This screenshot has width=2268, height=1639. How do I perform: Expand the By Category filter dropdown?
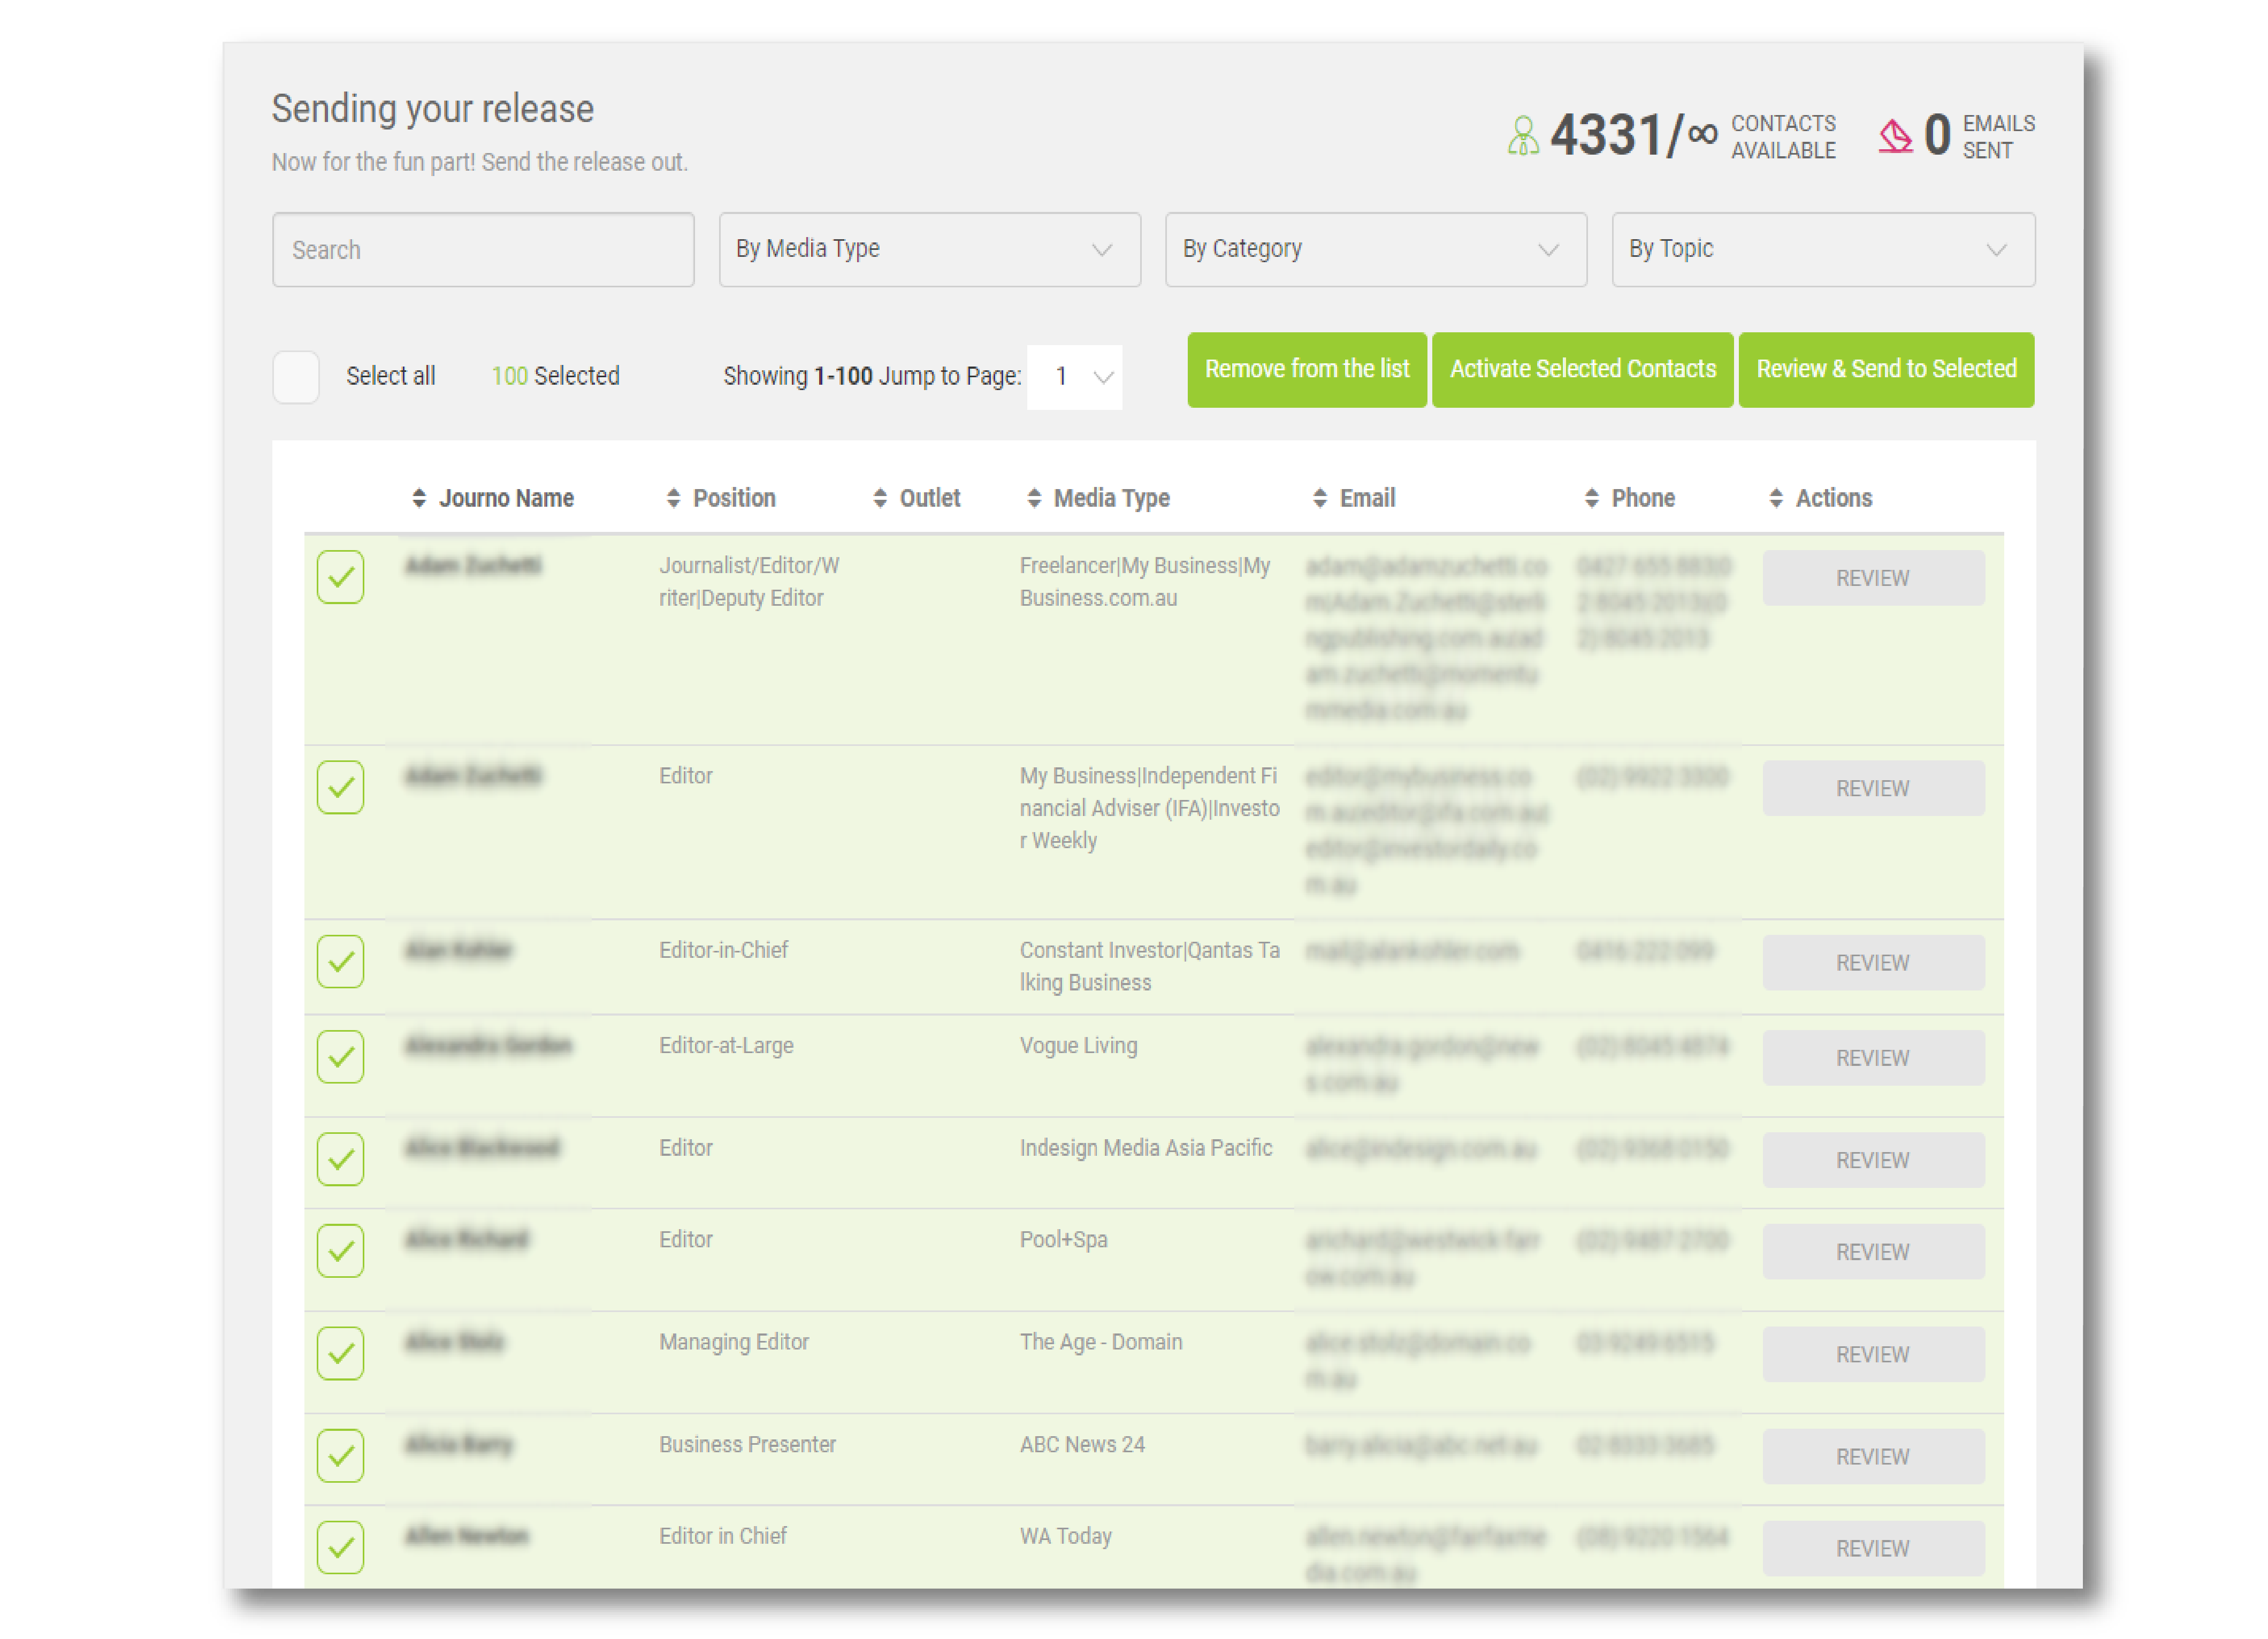(1375, 250)
